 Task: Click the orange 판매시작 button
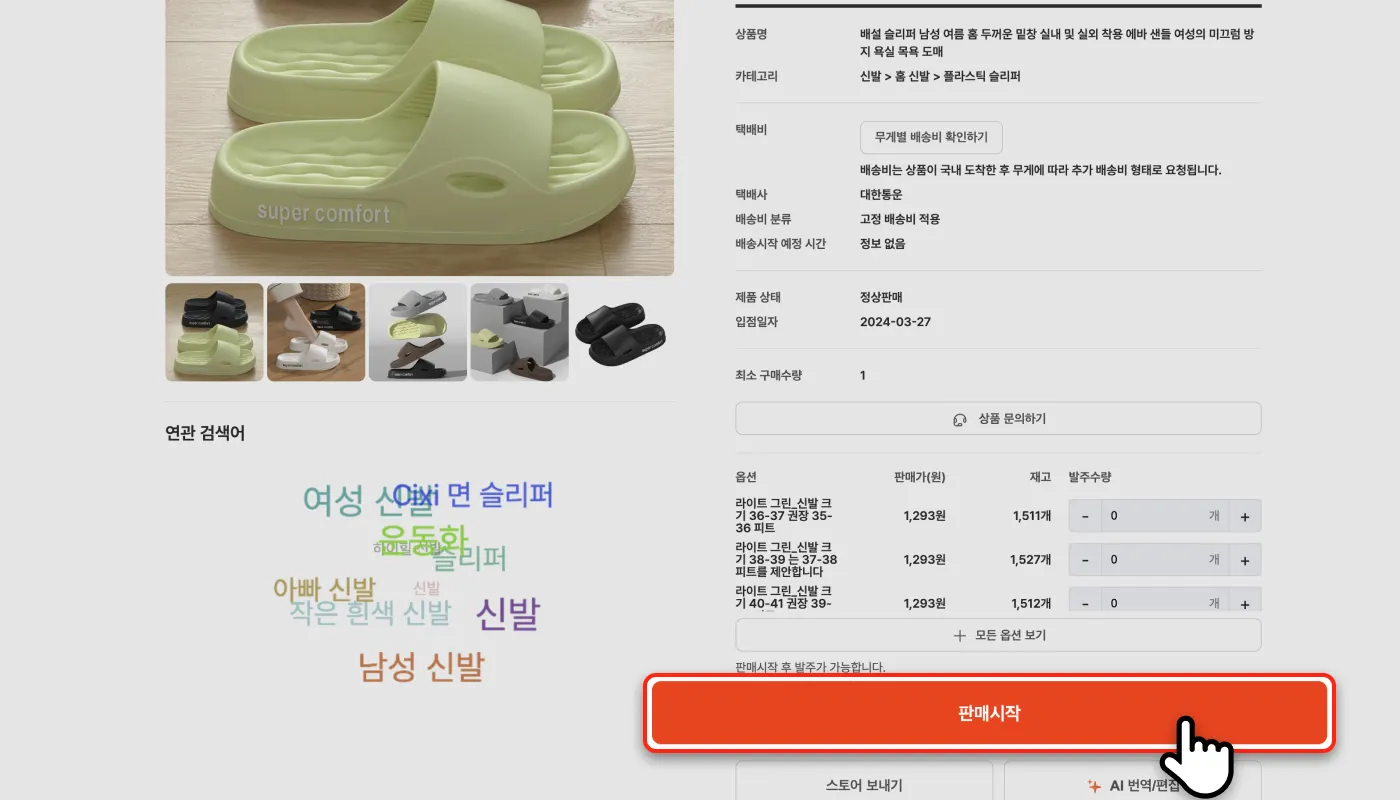click(989, 713)
